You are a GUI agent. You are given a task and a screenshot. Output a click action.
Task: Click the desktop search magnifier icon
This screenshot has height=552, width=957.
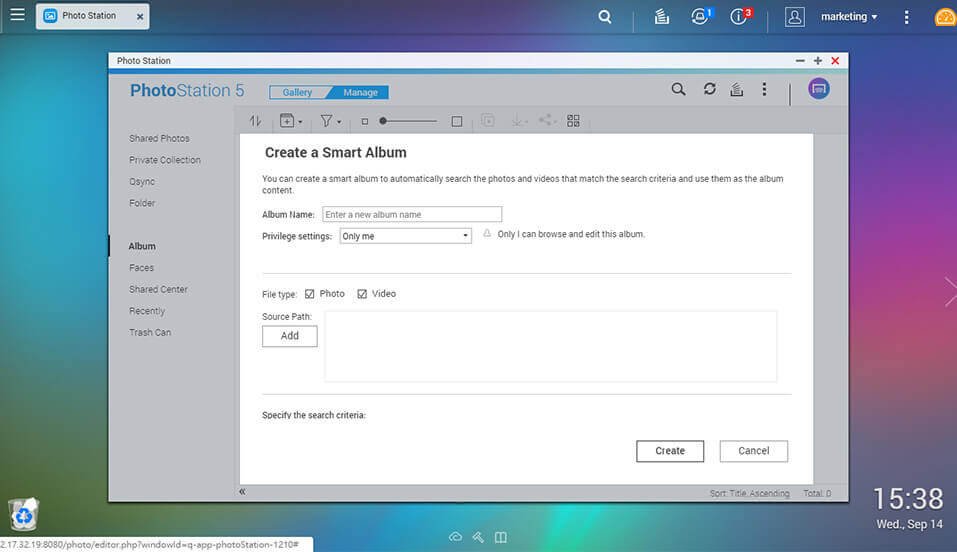605,17
